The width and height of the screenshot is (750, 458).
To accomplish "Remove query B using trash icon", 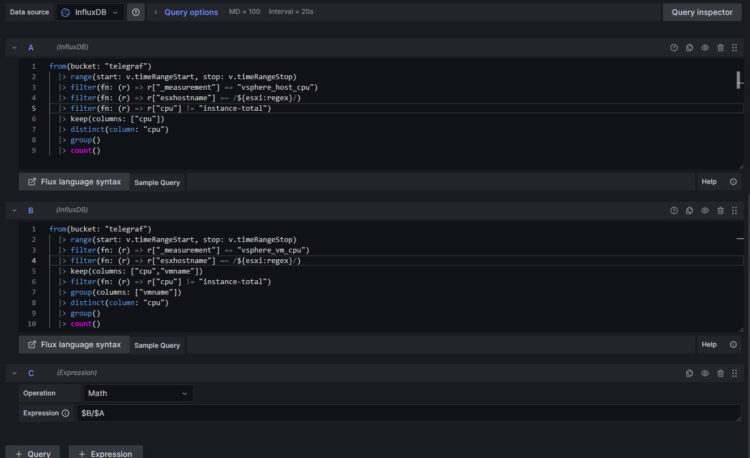I will [x=720, y=210].
